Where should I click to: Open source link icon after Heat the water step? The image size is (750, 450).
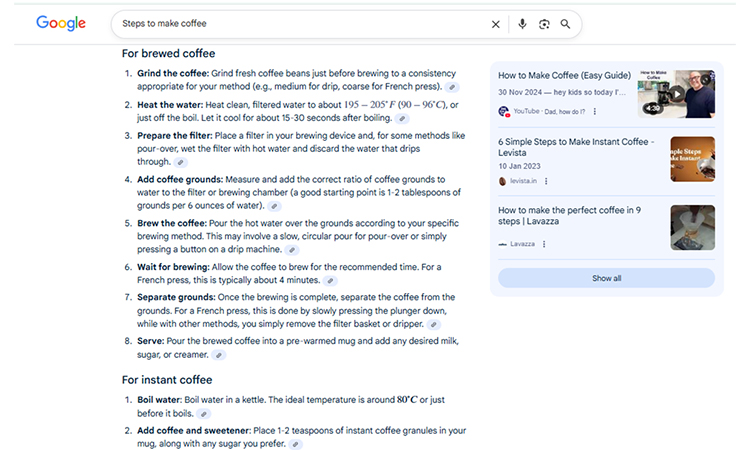point(401,118)
